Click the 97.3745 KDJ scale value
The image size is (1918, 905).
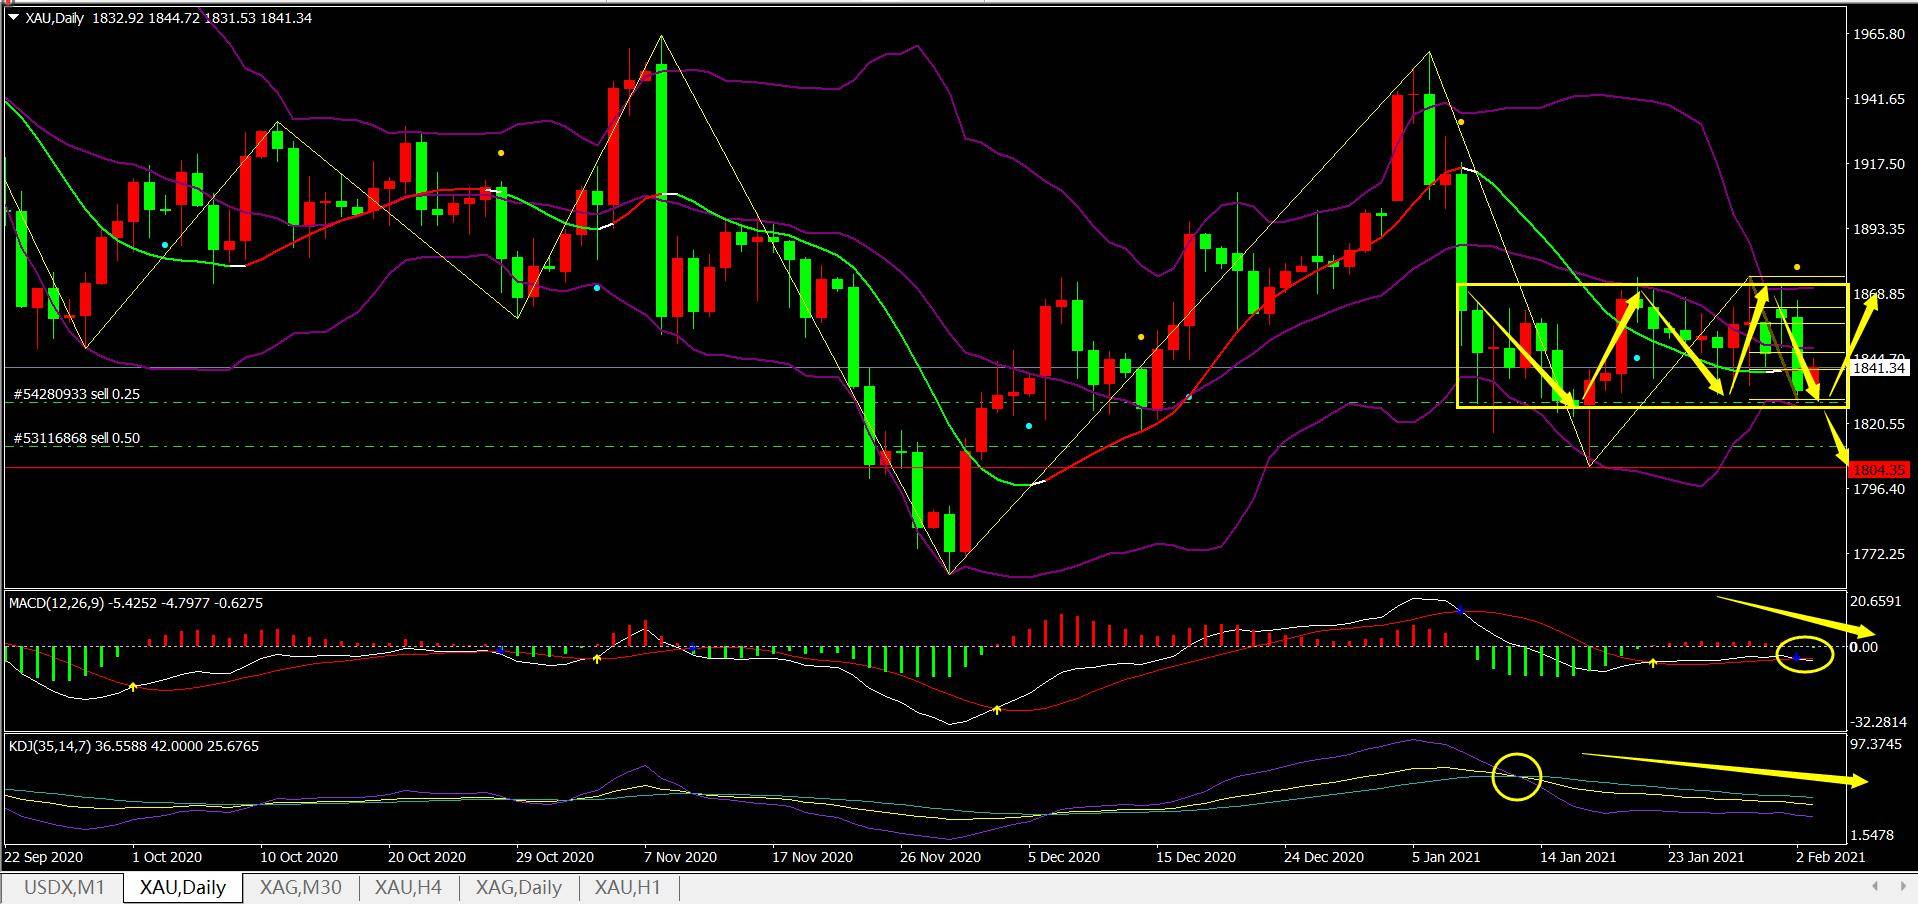[1877, 744]
